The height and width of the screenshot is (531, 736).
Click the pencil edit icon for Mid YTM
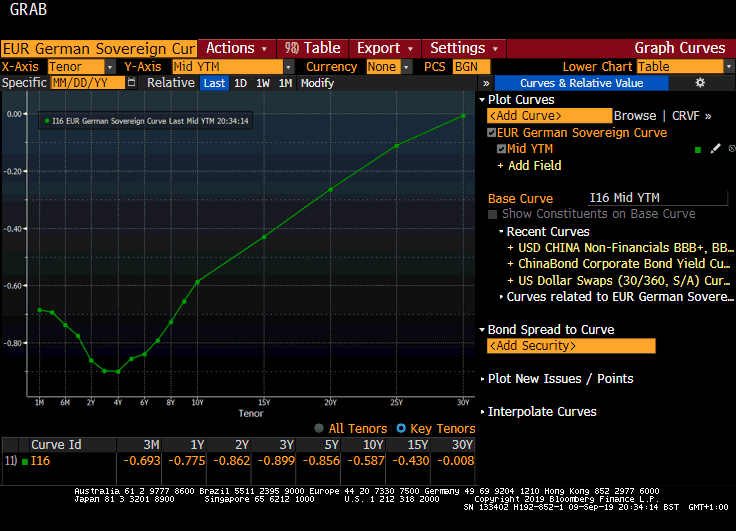pyautogui.click(x=715, y=149)
